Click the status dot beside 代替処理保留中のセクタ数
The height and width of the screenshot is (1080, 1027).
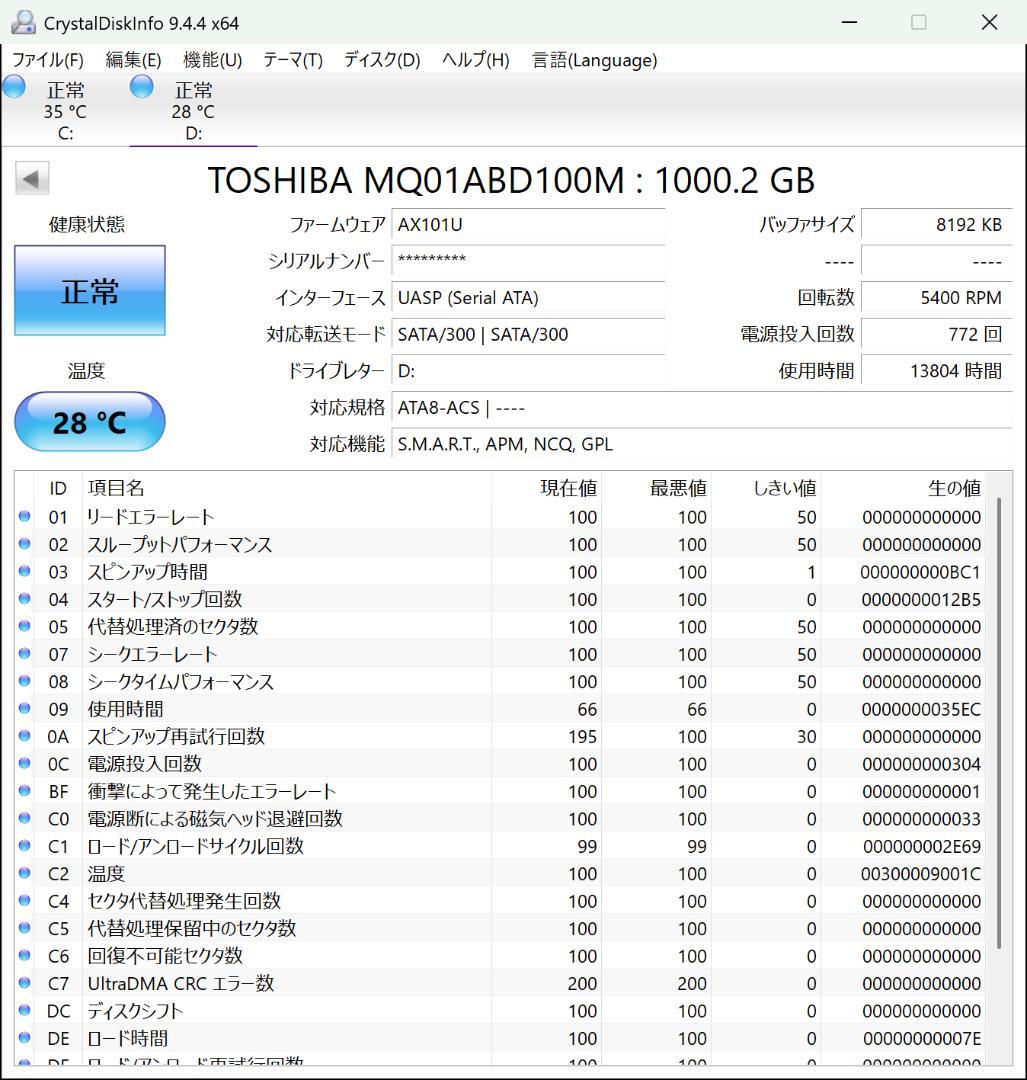[25, 928]
